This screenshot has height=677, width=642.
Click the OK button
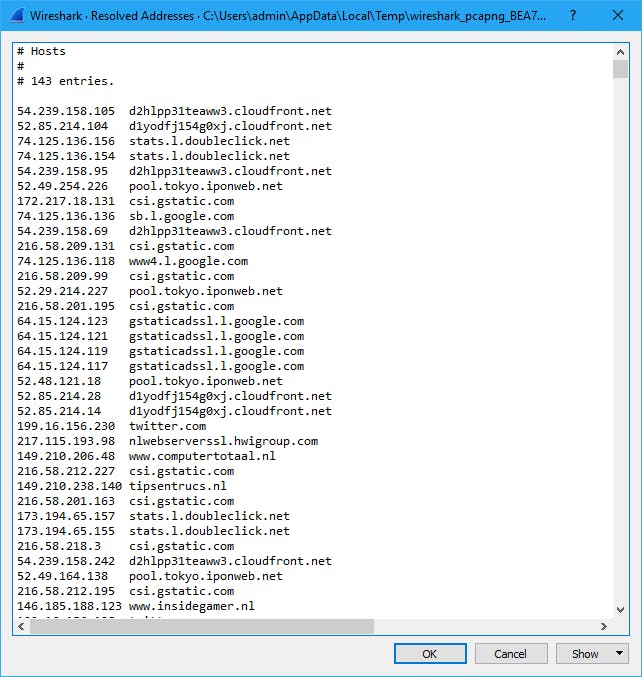[x=430, y=654]
